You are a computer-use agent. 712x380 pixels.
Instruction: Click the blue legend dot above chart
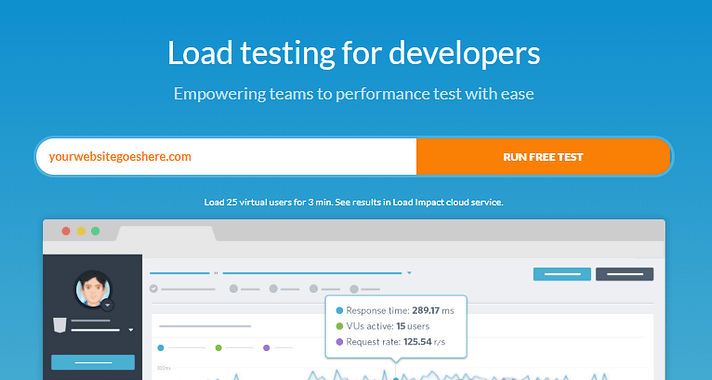[160, 348]
